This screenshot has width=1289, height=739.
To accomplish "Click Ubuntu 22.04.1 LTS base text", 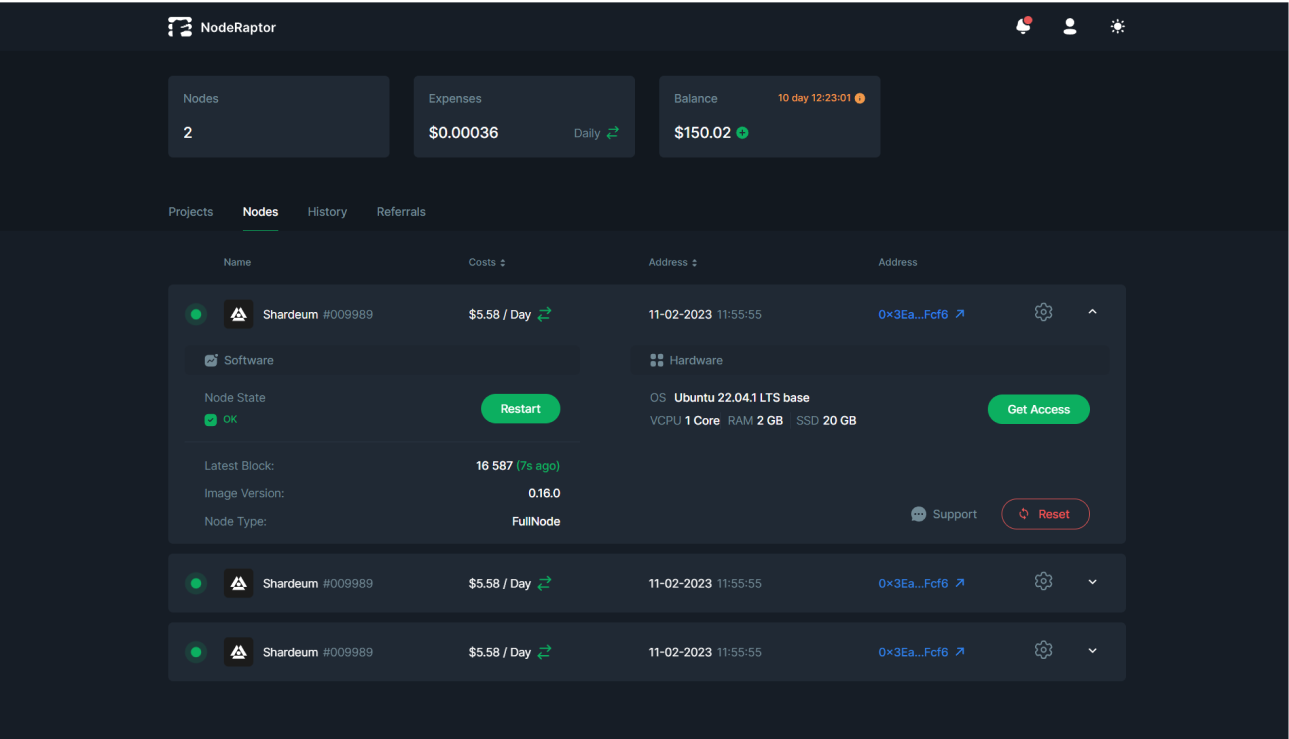I will pos(742,398).
